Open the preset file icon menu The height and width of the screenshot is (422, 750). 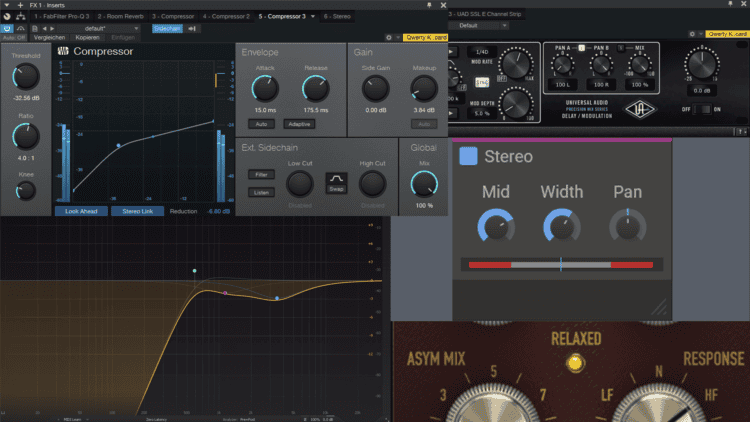point(34,29)
